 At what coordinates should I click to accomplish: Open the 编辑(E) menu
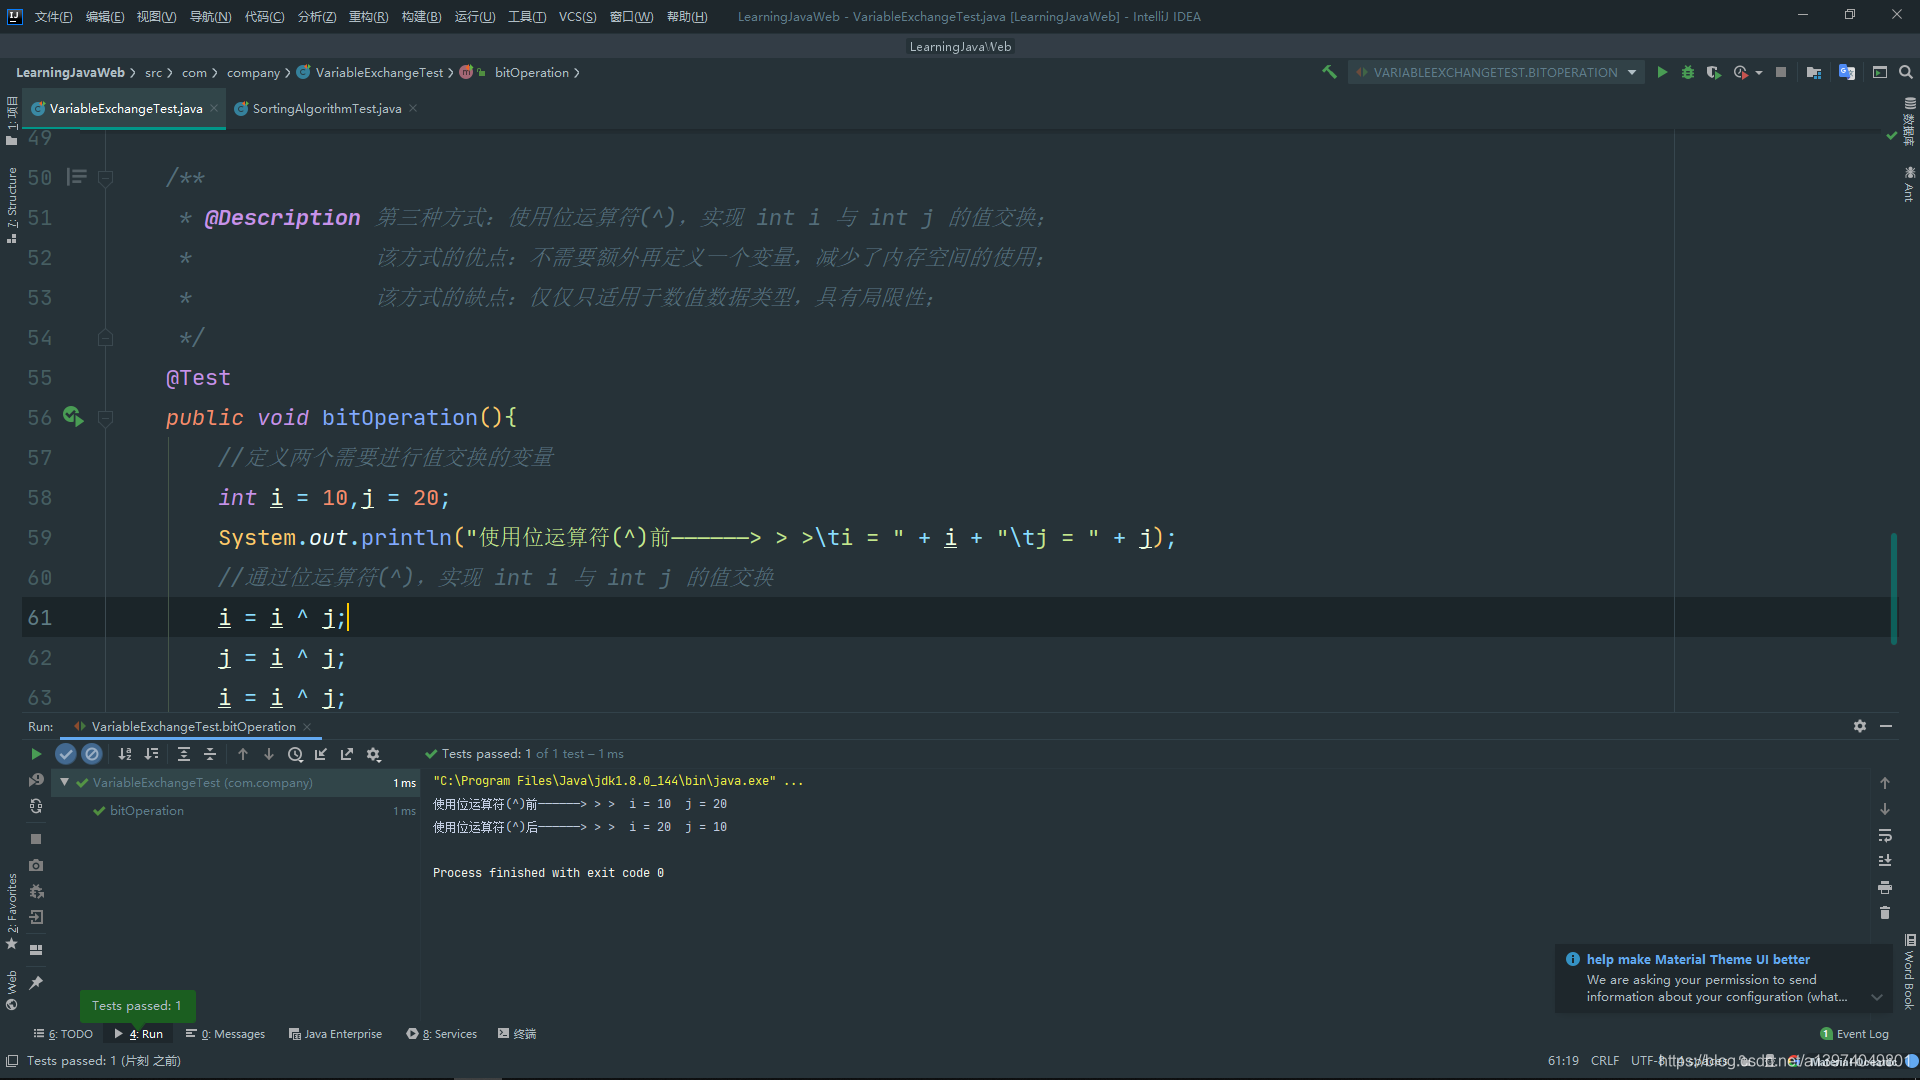pyautogui.click(x=105, y=16)
